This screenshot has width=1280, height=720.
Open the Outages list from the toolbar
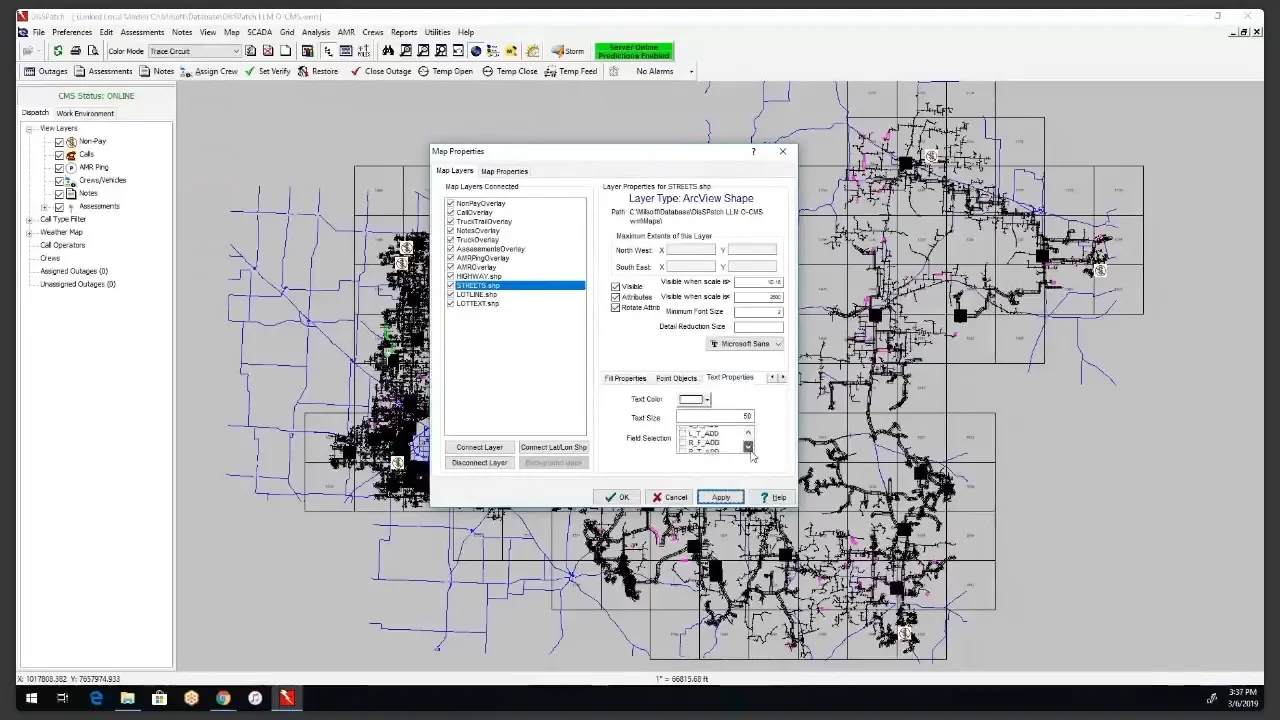46,71
